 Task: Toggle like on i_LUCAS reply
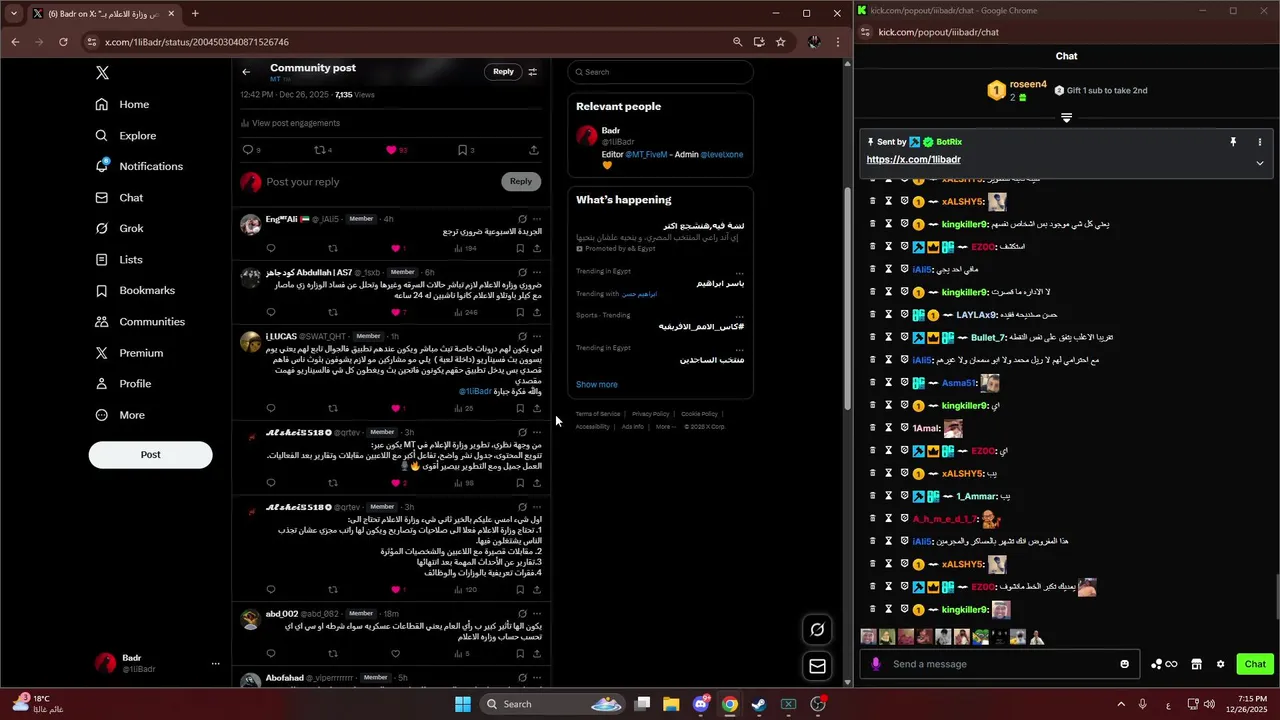click(395, 408)
